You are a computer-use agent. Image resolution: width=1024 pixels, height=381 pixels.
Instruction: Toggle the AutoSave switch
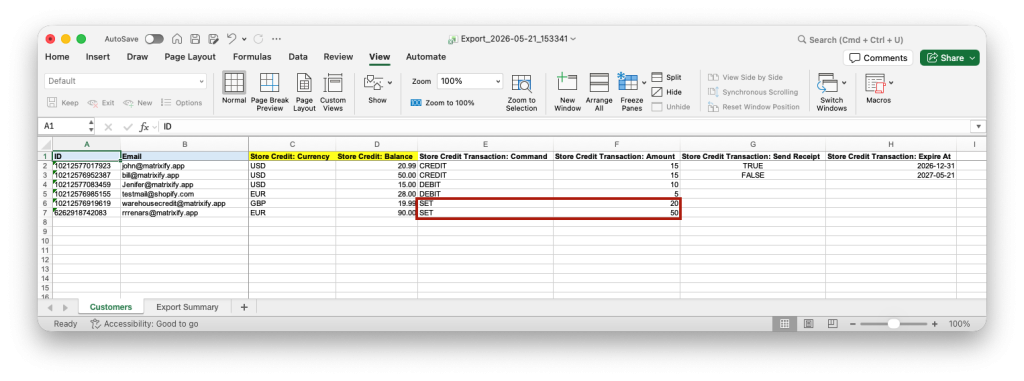(154, 39)
